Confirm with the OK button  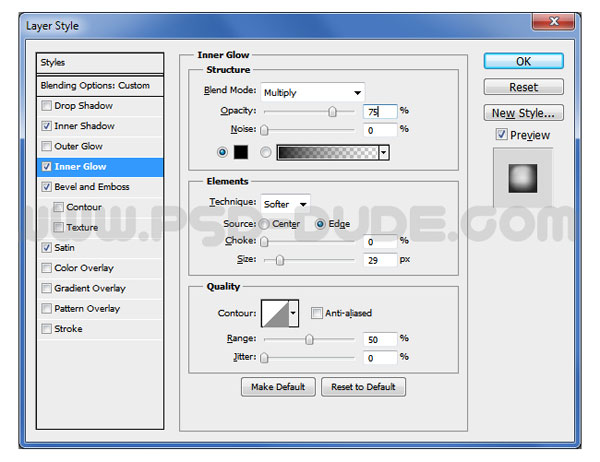coord(523,61)
